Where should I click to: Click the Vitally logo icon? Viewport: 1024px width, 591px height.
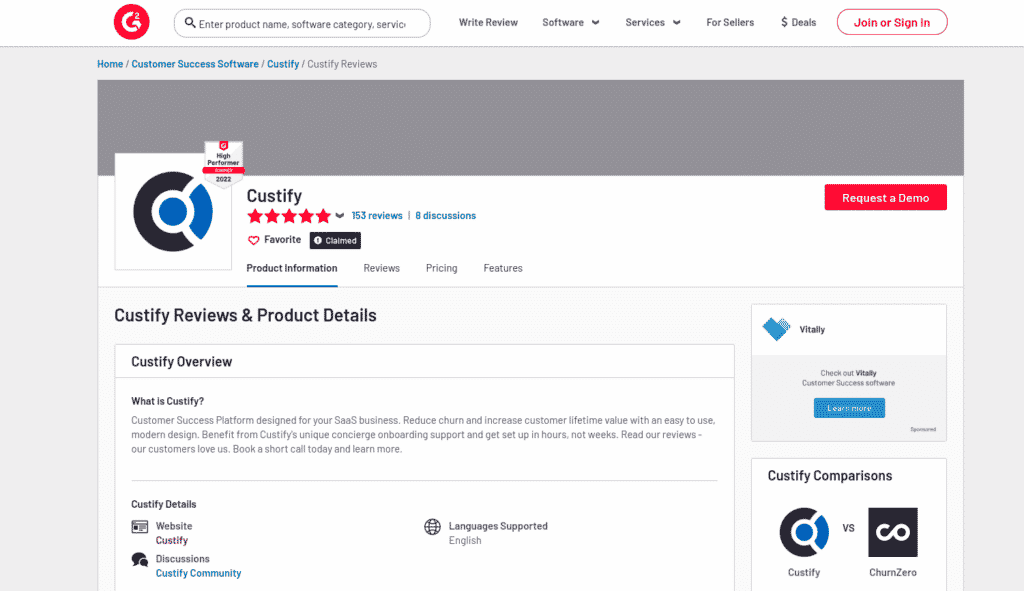click(x=776, y=328)
